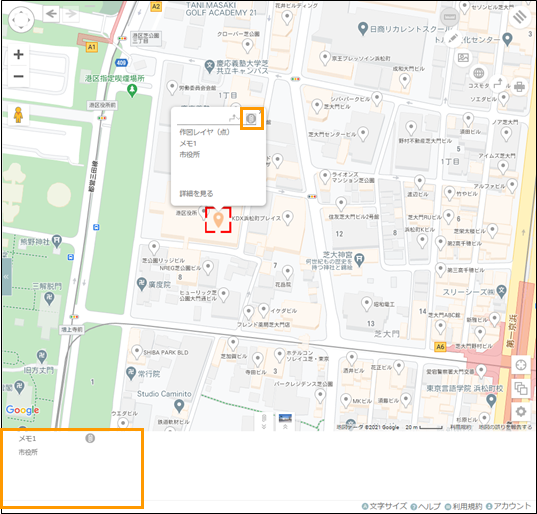The width and height of the screenshot is (537, 514).
Task: Open the overlapping layers switch icon
Action: click(521, 388)
